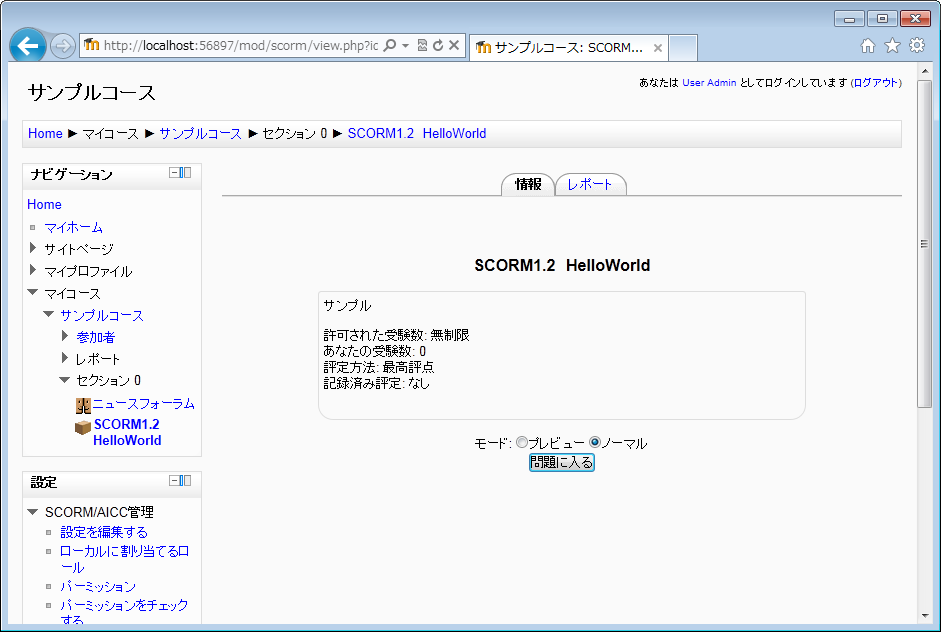Click the refresh icon in address bar
Image resolution: width=941 pixels, height=632 pixels.
click(x=437, y=46)
